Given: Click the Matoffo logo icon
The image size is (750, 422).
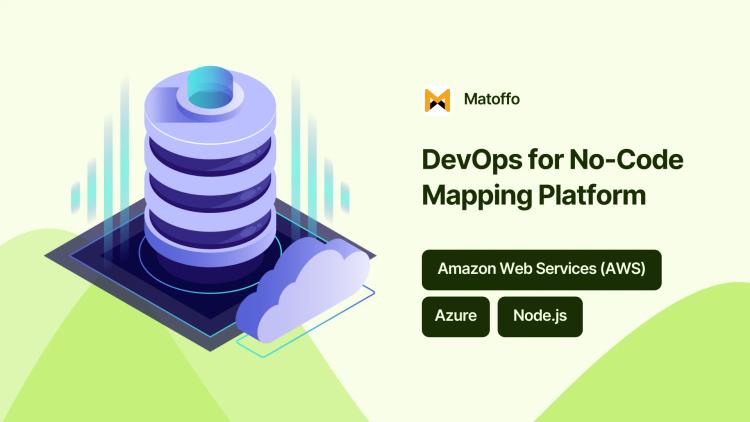Looking at the screenshot, I should pyautogui.click(x=437, y=100).
